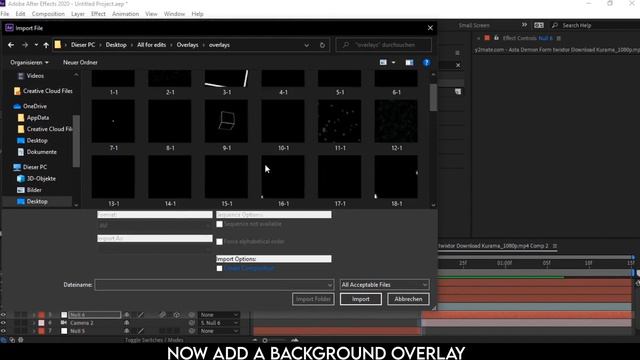This screenshot has height=360, width=640.
Task: Select the Small Screen workspace
Action: (x=474, y=25)
